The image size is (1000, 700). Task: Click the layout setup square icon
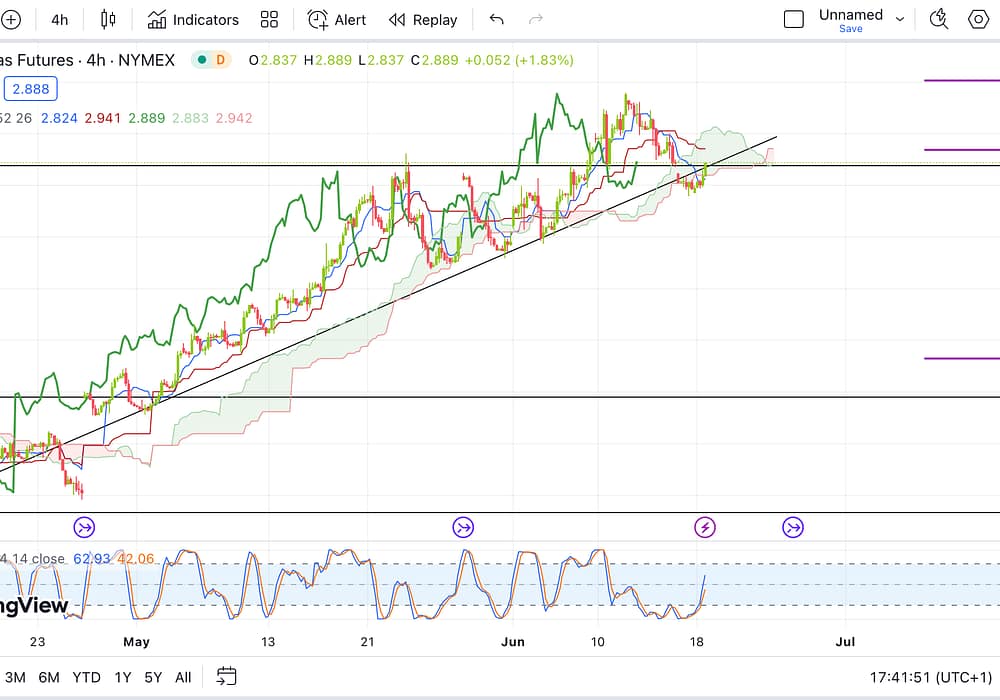tap(794, 19)
